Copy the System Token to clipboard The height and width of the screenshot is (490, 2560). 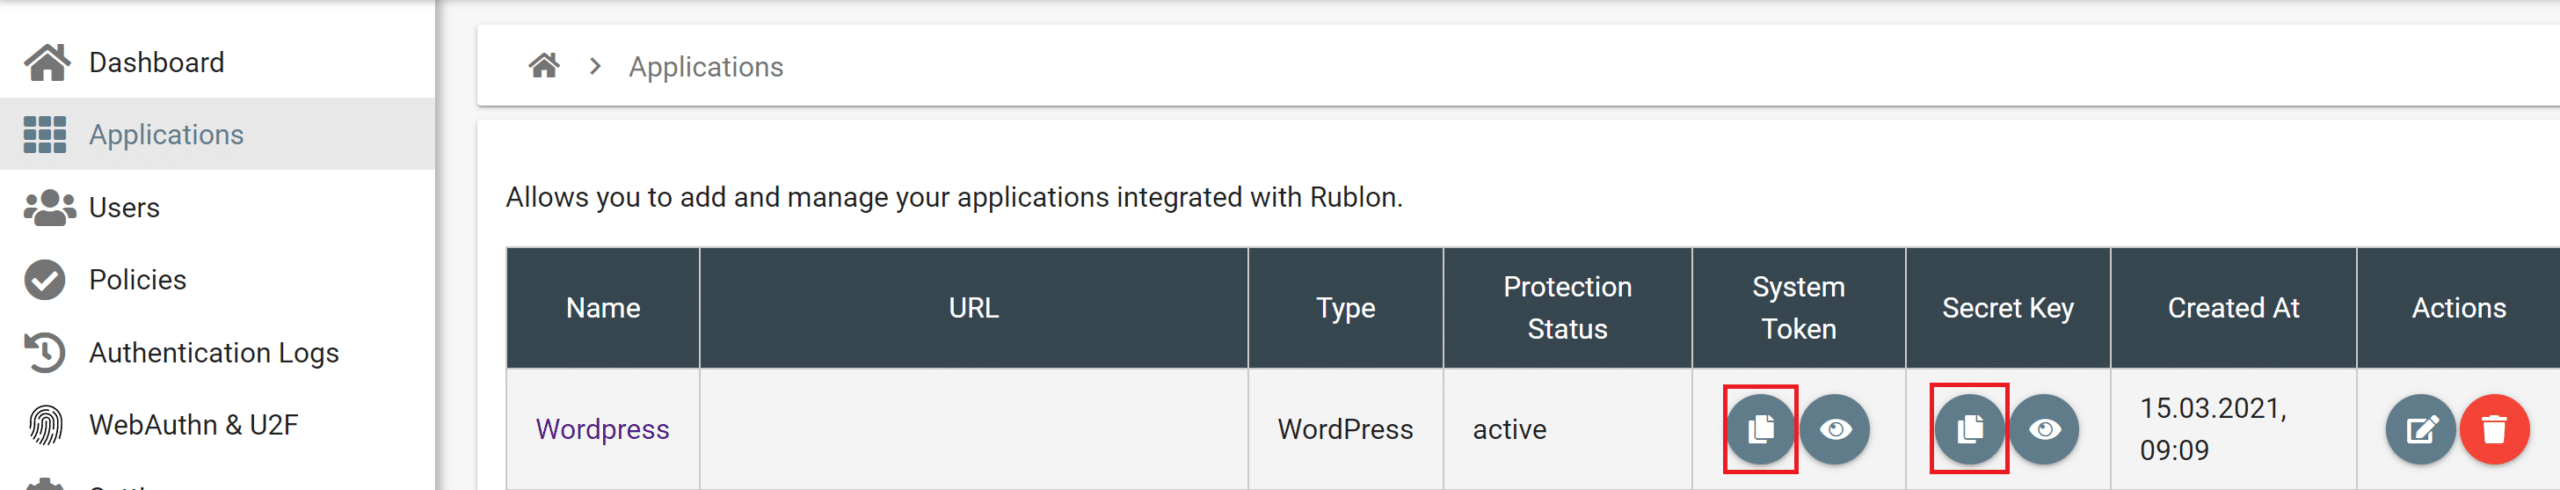1760,429
